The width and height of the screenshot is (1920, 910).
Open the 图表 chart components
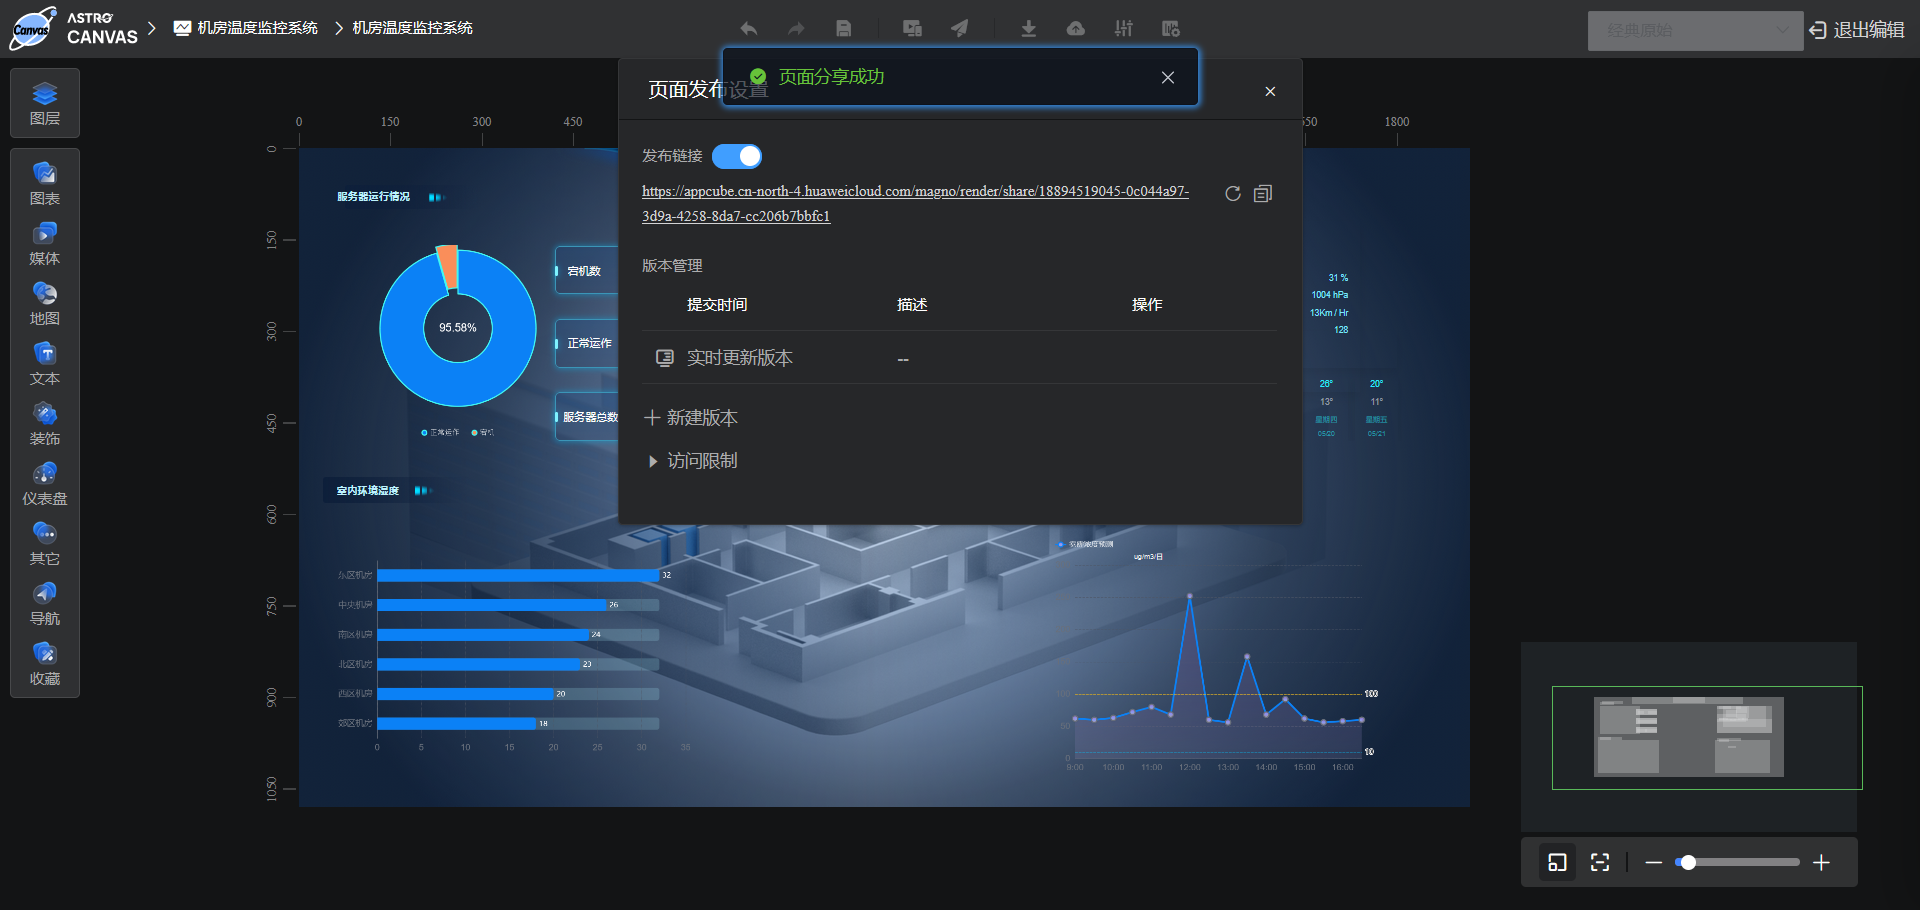pyautogui.click(x=45, y=184)
